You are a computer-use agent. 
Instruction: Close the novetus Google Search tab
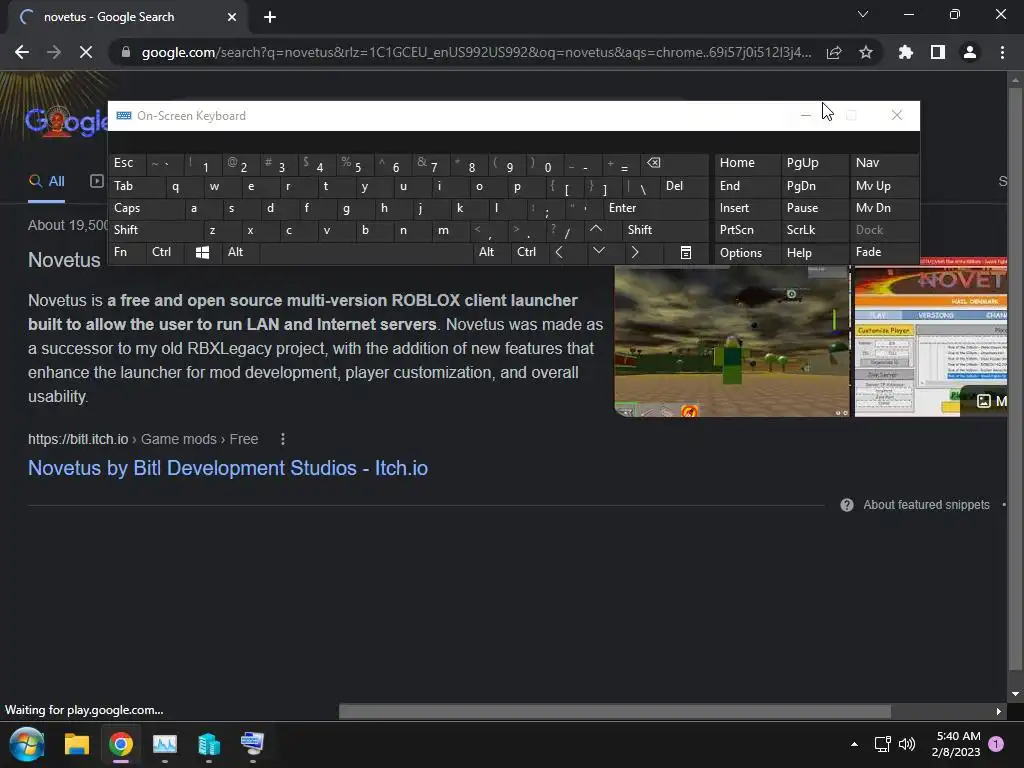click(232, 17)
